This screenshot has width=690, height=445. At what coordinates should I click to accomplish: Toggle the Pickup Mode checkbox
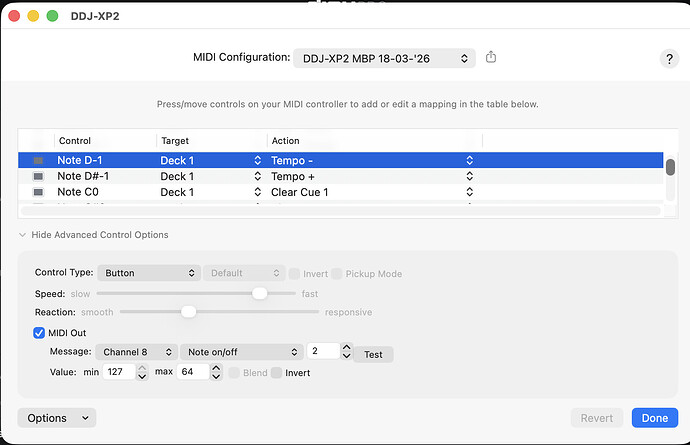pyautogui.click(x=337, y=273)
